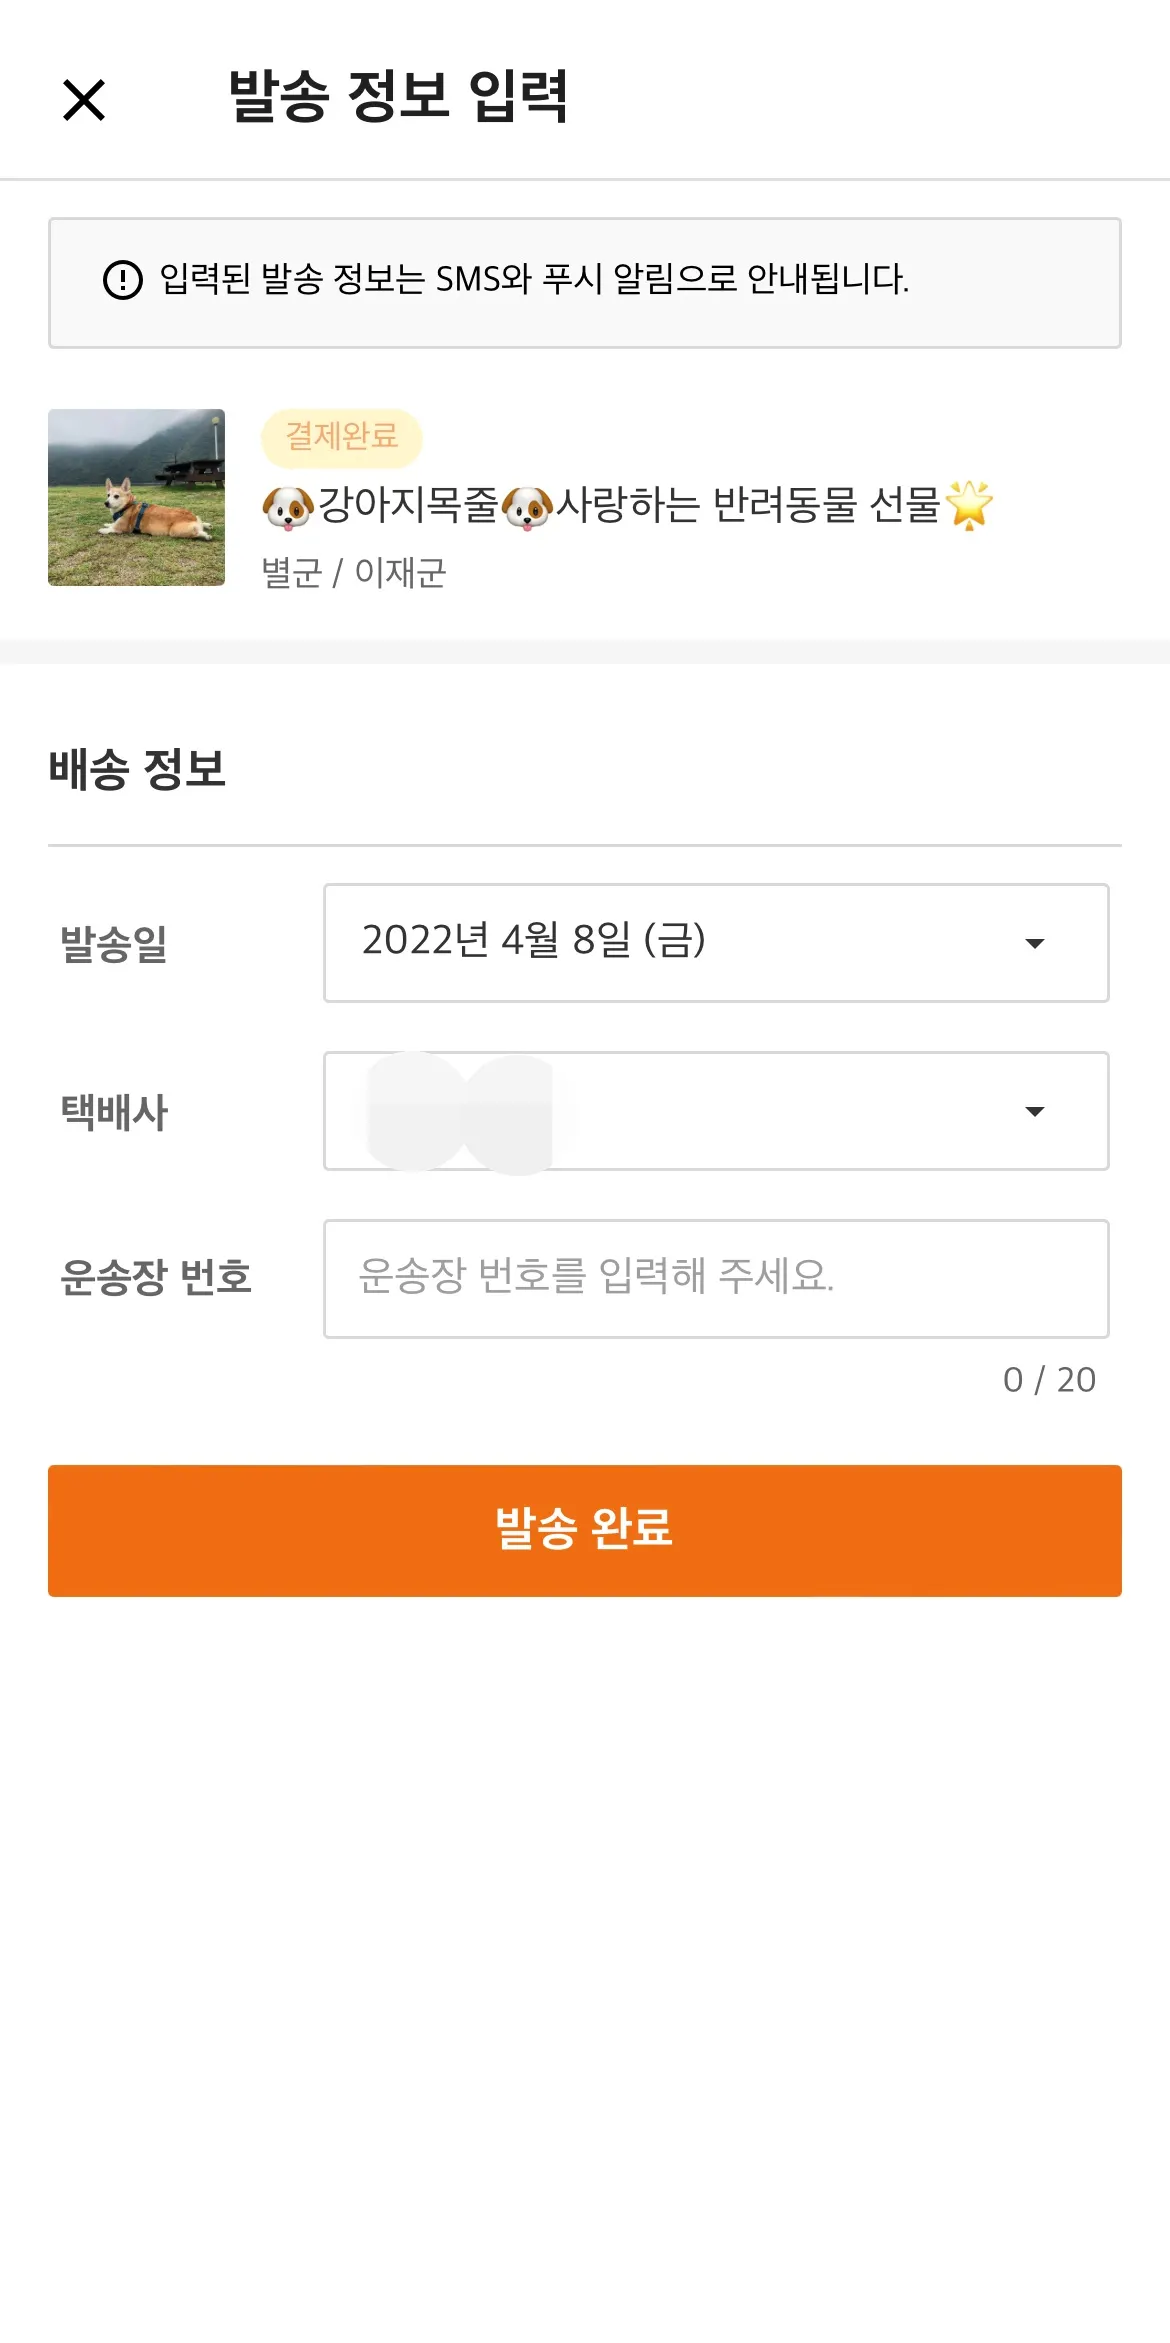Click the 운송장 번호 label
This screenshot has height=2343, width=1170.
click(x=155, y=1277)
